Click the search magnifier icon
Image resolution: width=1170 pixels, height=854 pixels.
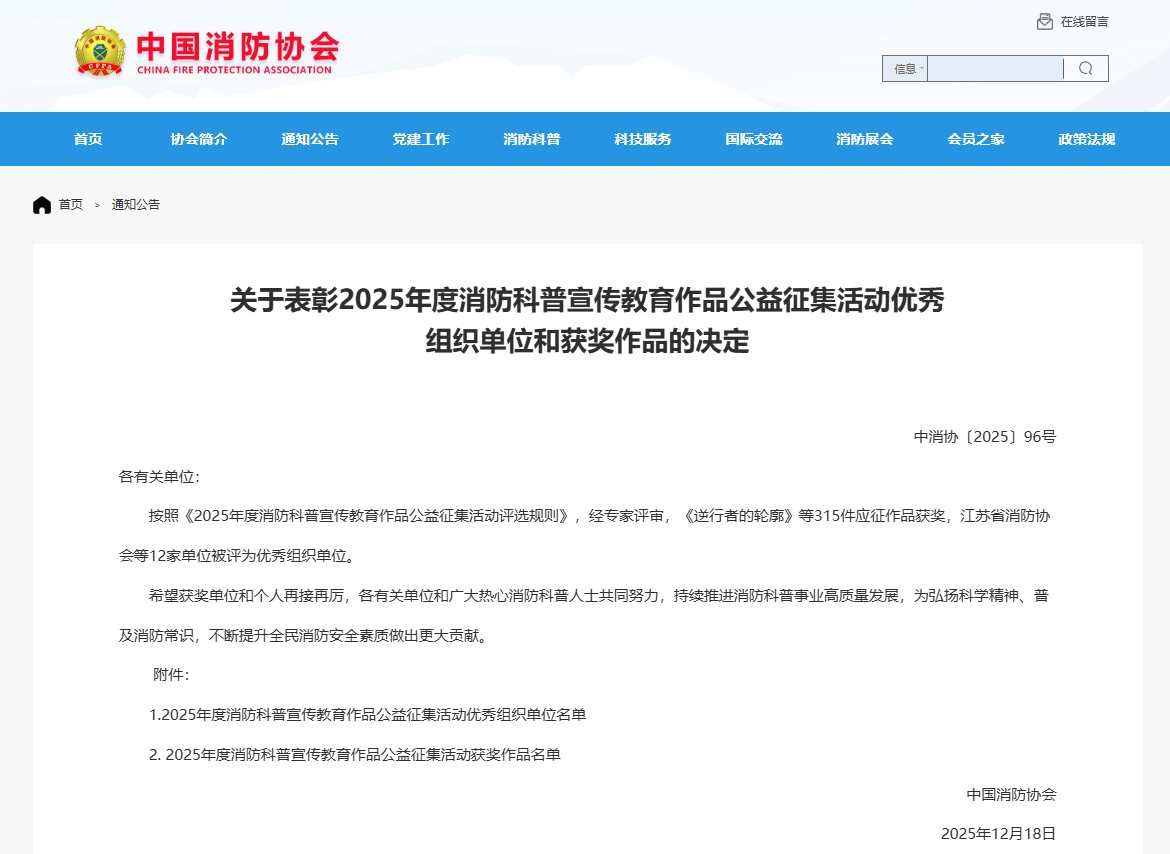1085,68
